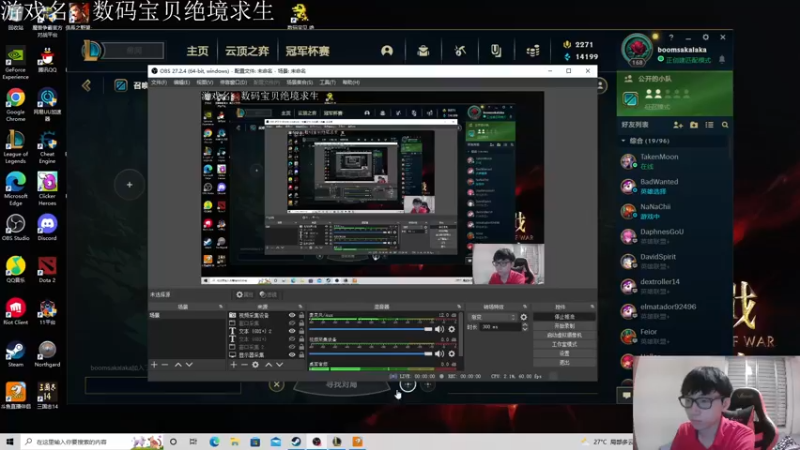Open the Collection icon in League client

[423, 51]
